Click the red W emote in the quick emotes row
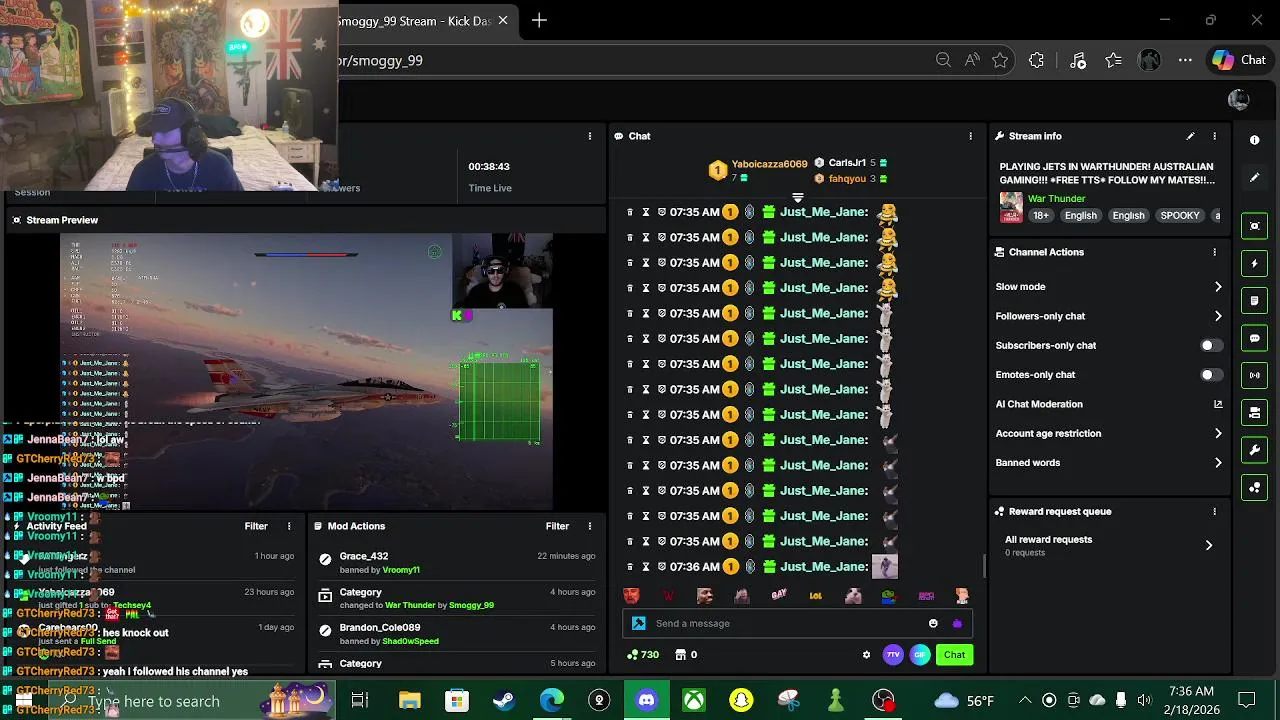Image resolution: width=1280 pixels, height=720 pixels. 668,596
